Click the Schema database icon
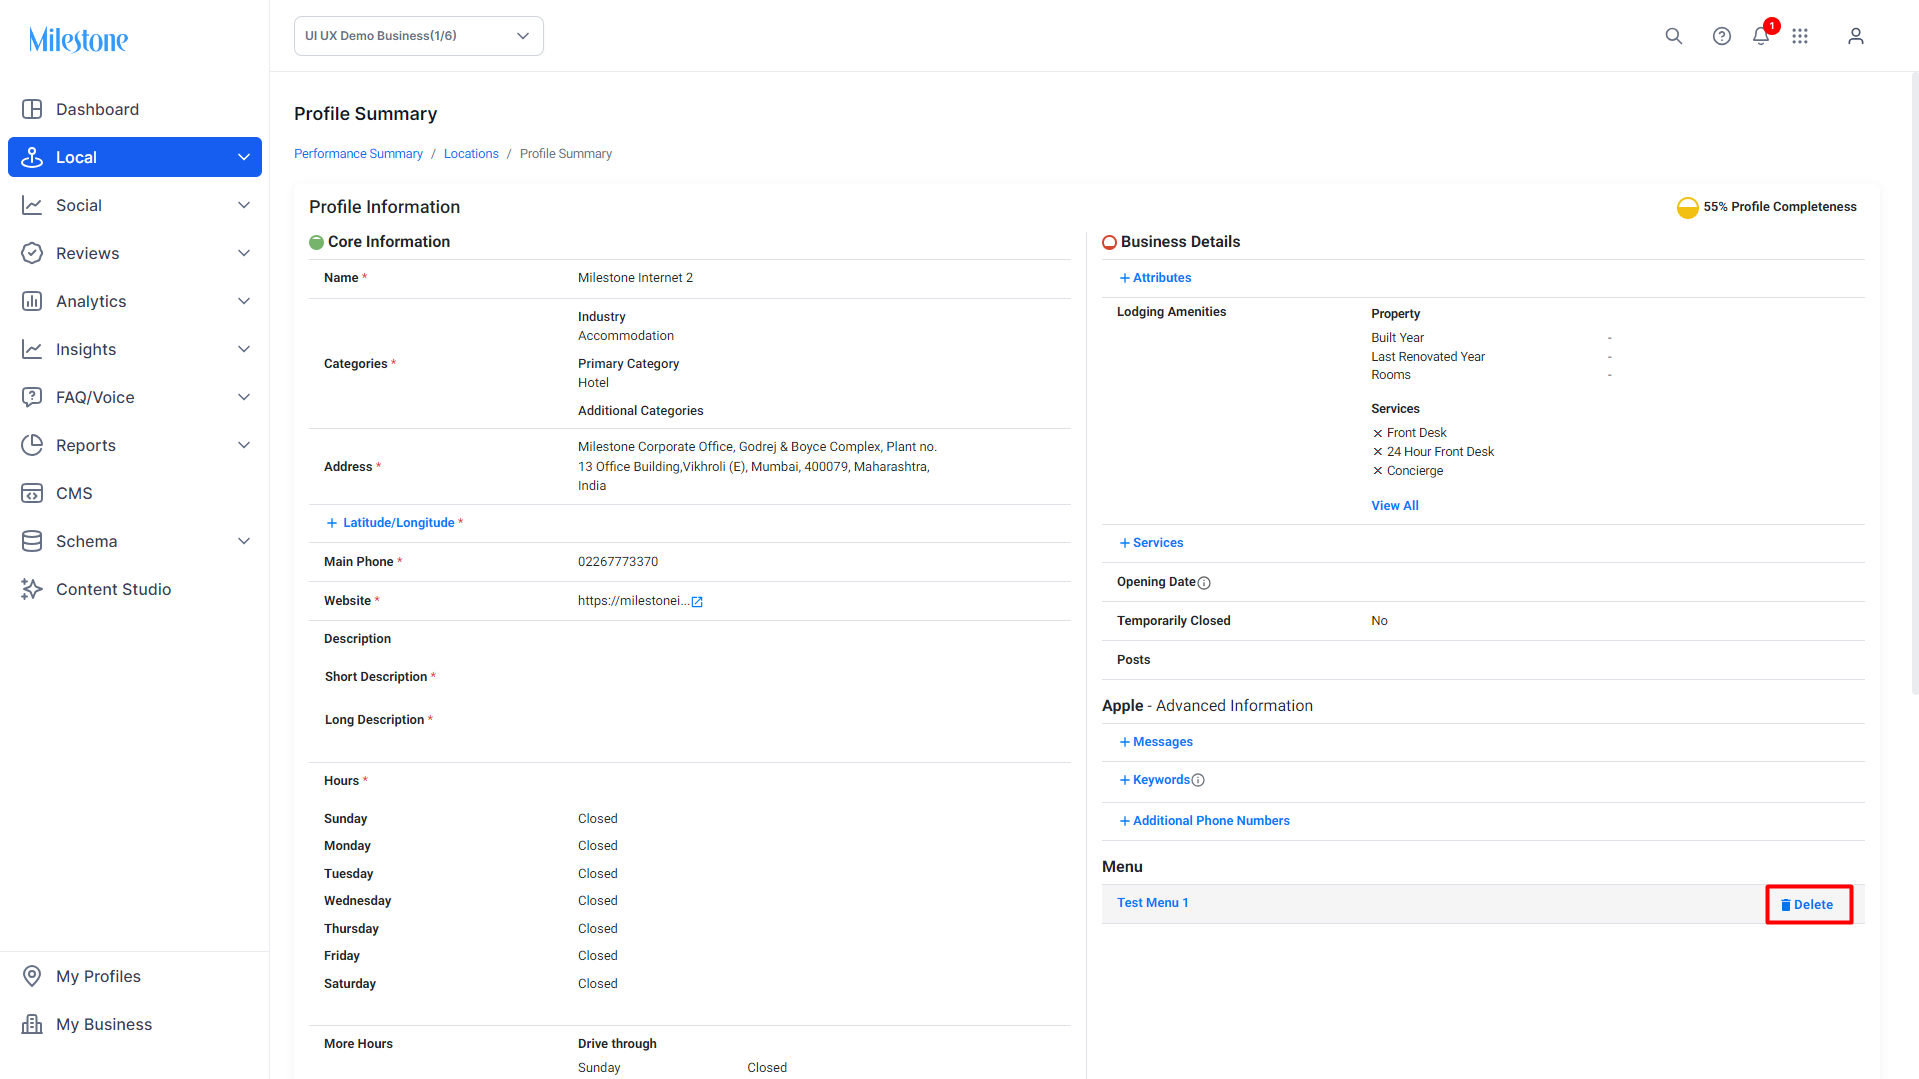The width and height of the screenshot is (1919, 1079). click(x=32, y=541)
